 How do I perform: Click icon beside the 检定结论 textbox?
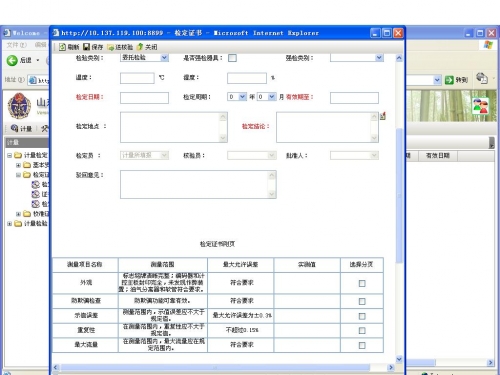tap(383, 116)
